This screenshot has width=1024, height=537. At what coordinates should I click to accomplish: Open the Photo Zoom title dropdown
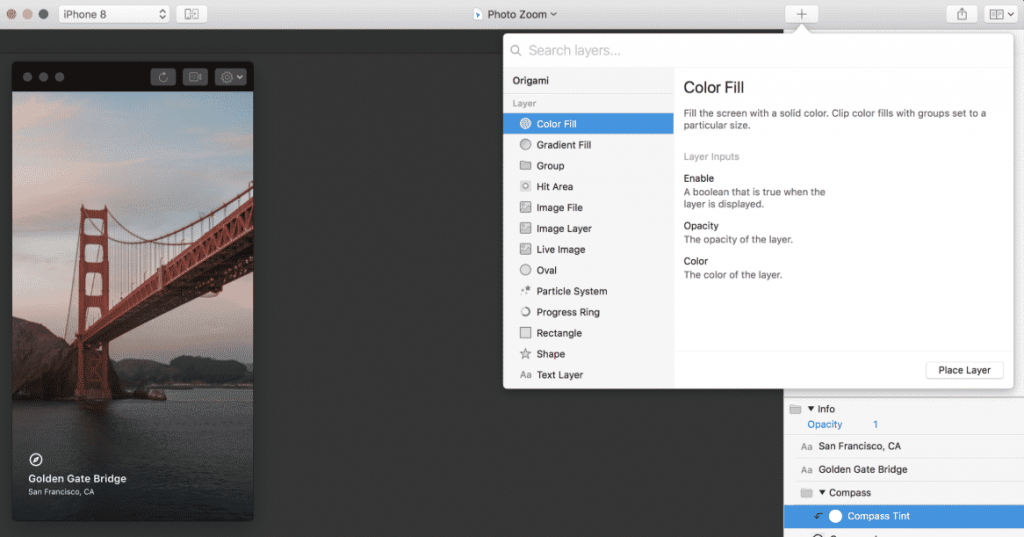(515, 14)
